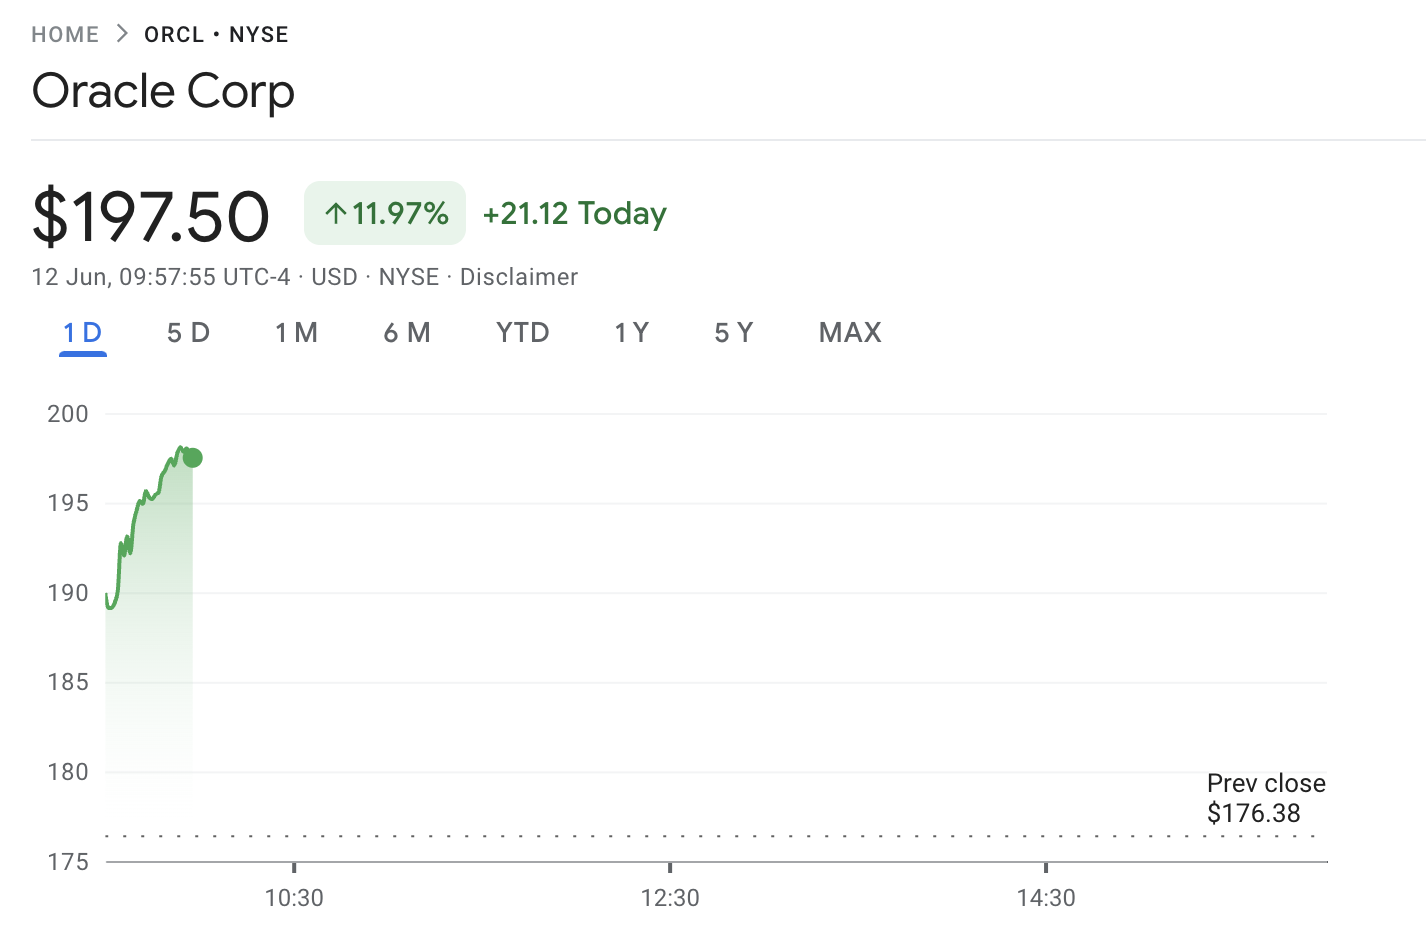Go to the HOME breadcrumb link

click(x=65, y=34)
